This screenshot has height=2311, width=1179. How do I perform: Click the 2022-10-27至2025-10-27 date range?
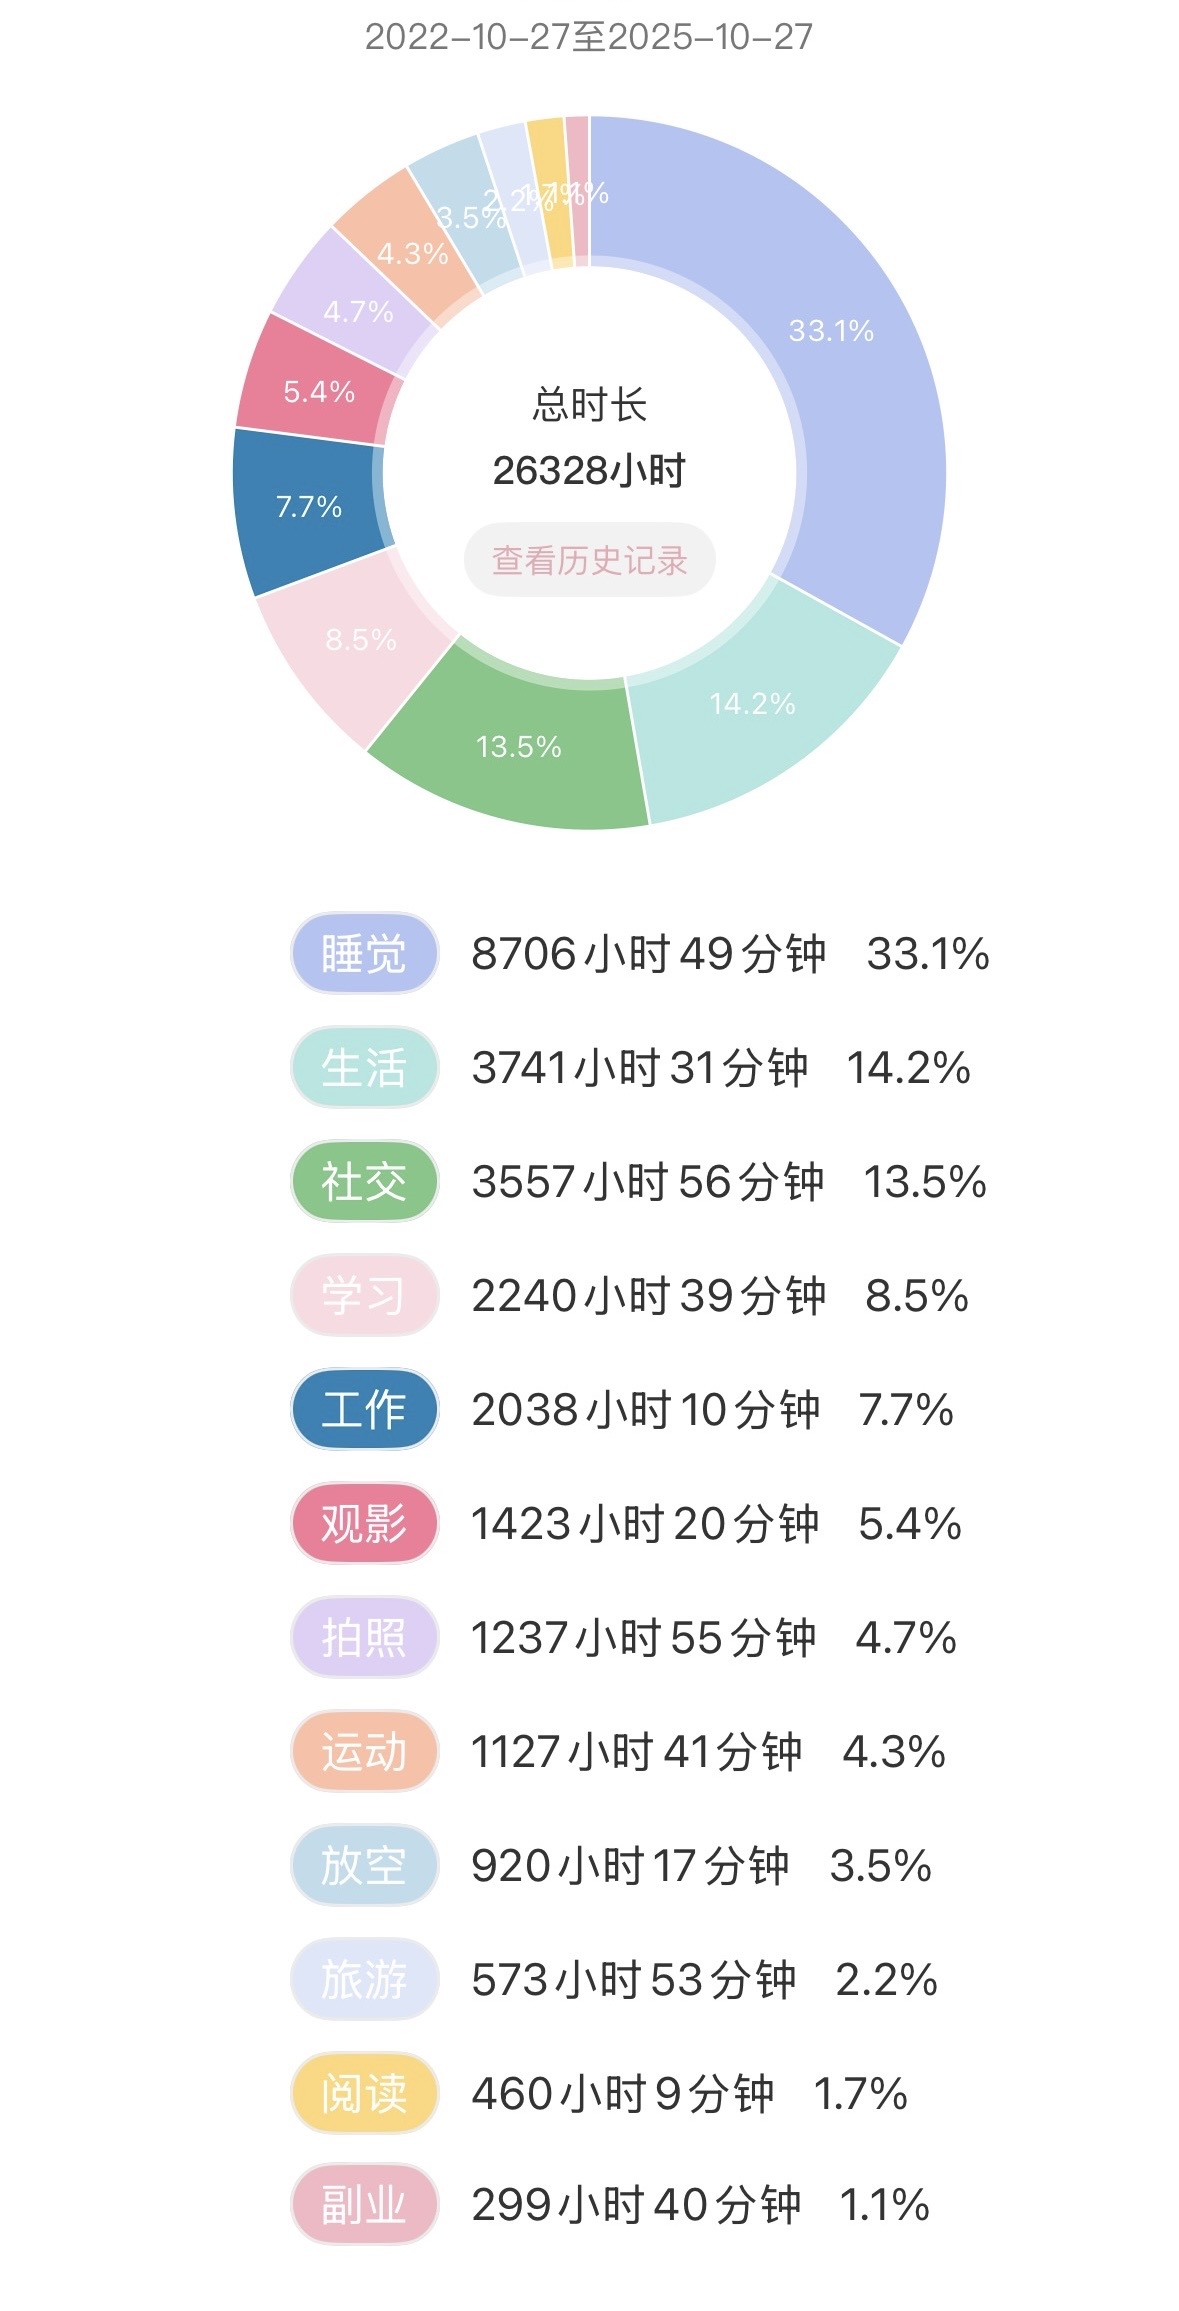[x=588, y=37]
